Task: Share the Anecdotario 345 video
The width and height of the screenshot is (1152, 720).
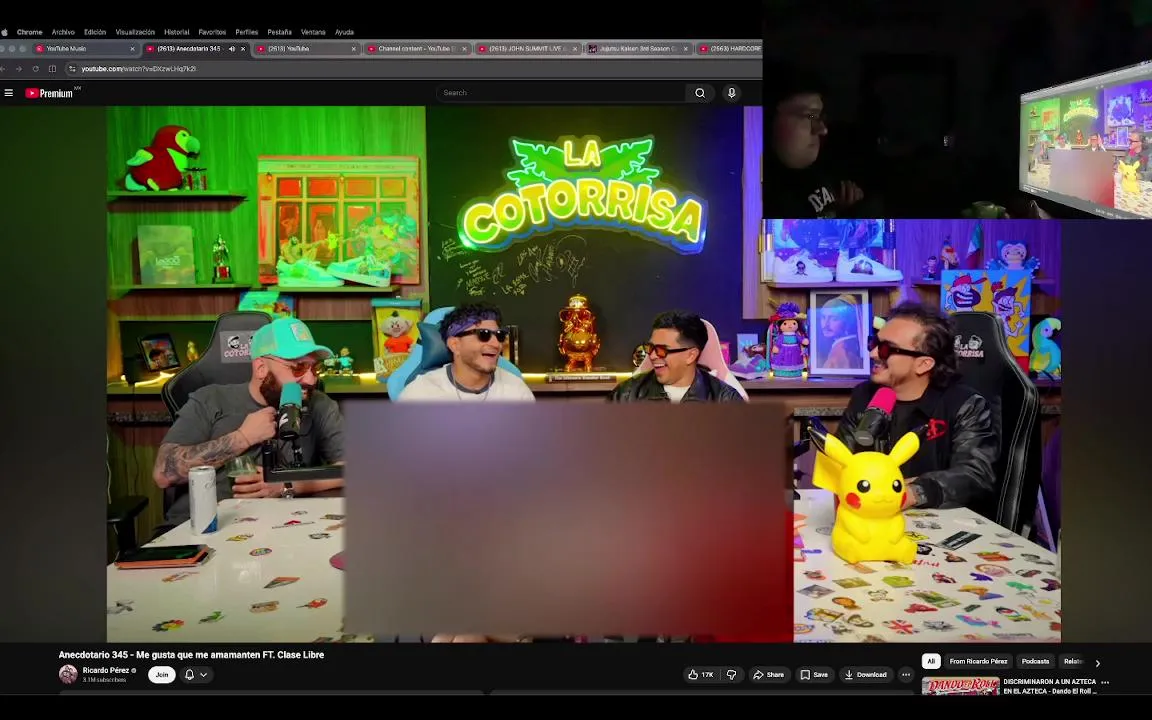Action: 768,674
